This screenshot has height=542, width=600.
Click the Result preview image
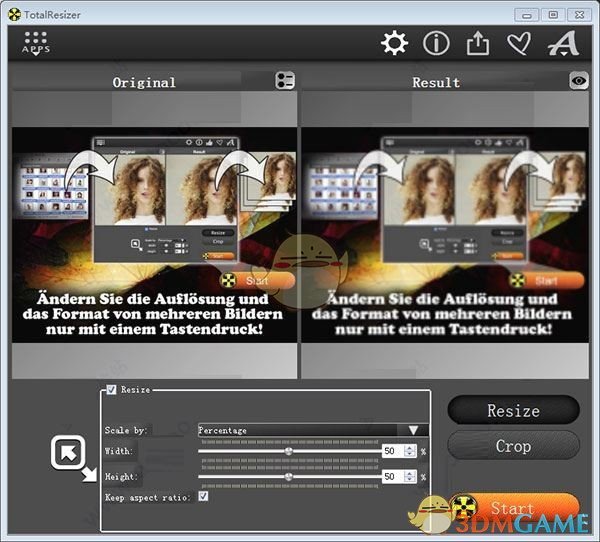[x=445, y=235]
